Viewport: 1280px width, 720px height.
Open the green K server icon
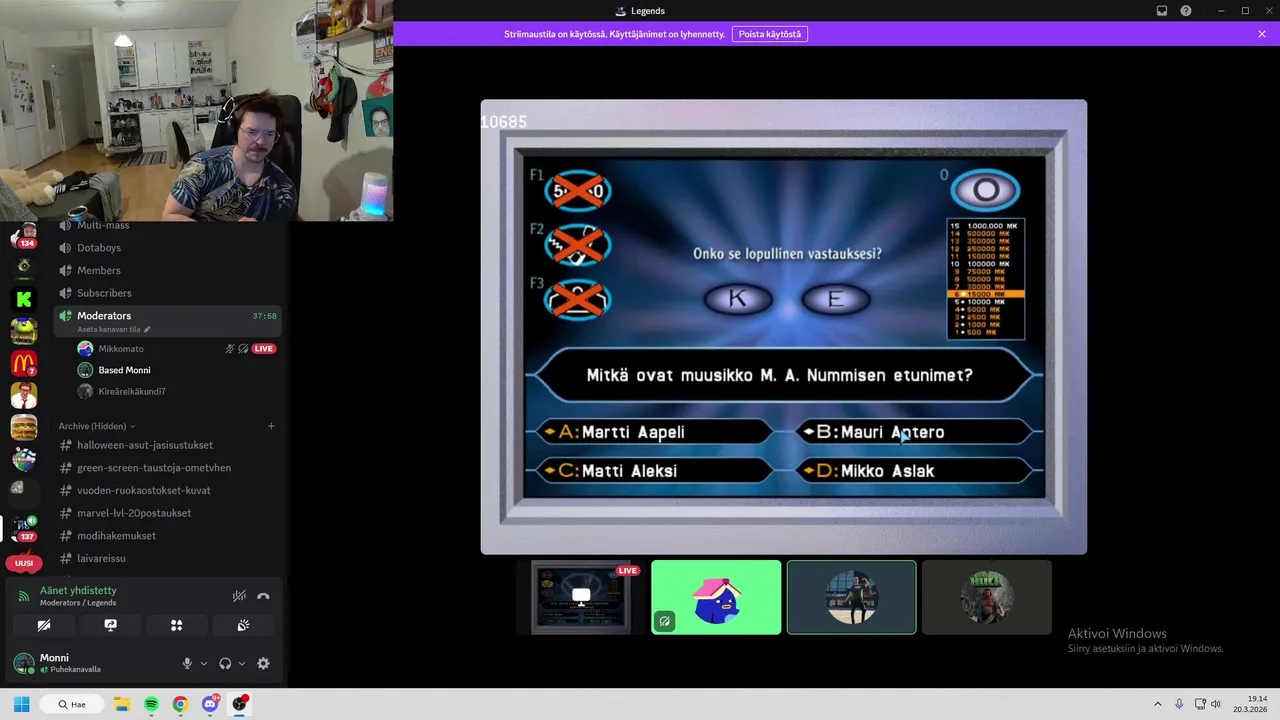tap(24, 298)
